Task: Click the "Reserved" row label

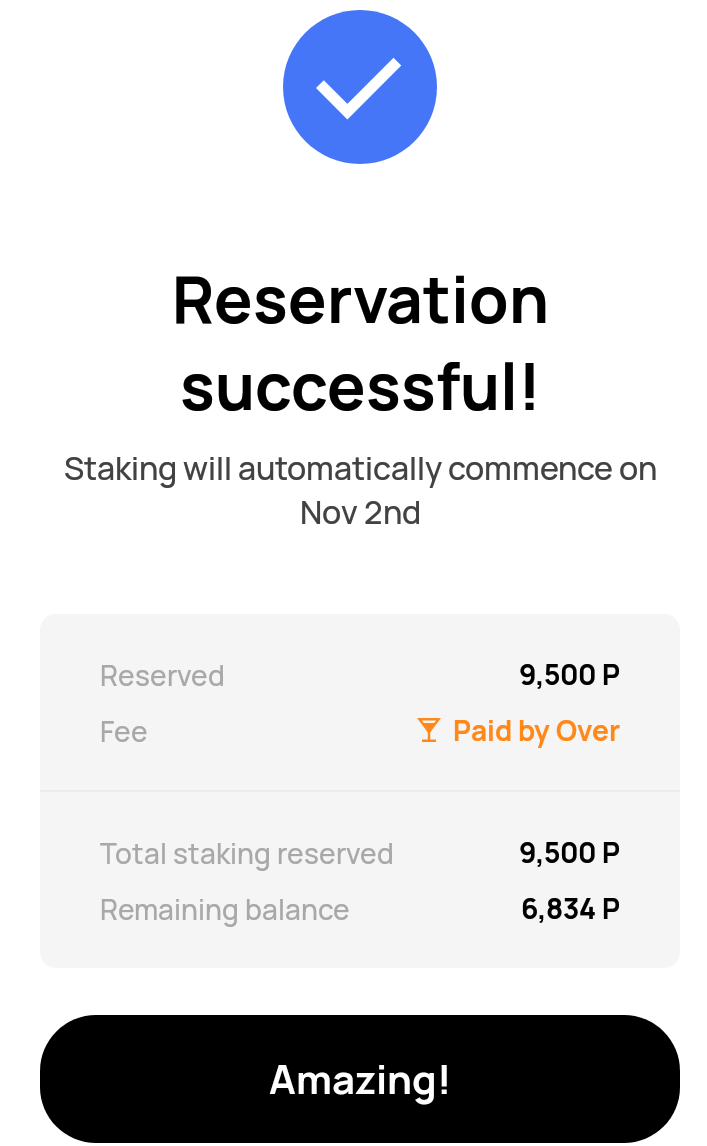Action: [x=162, y=676]
